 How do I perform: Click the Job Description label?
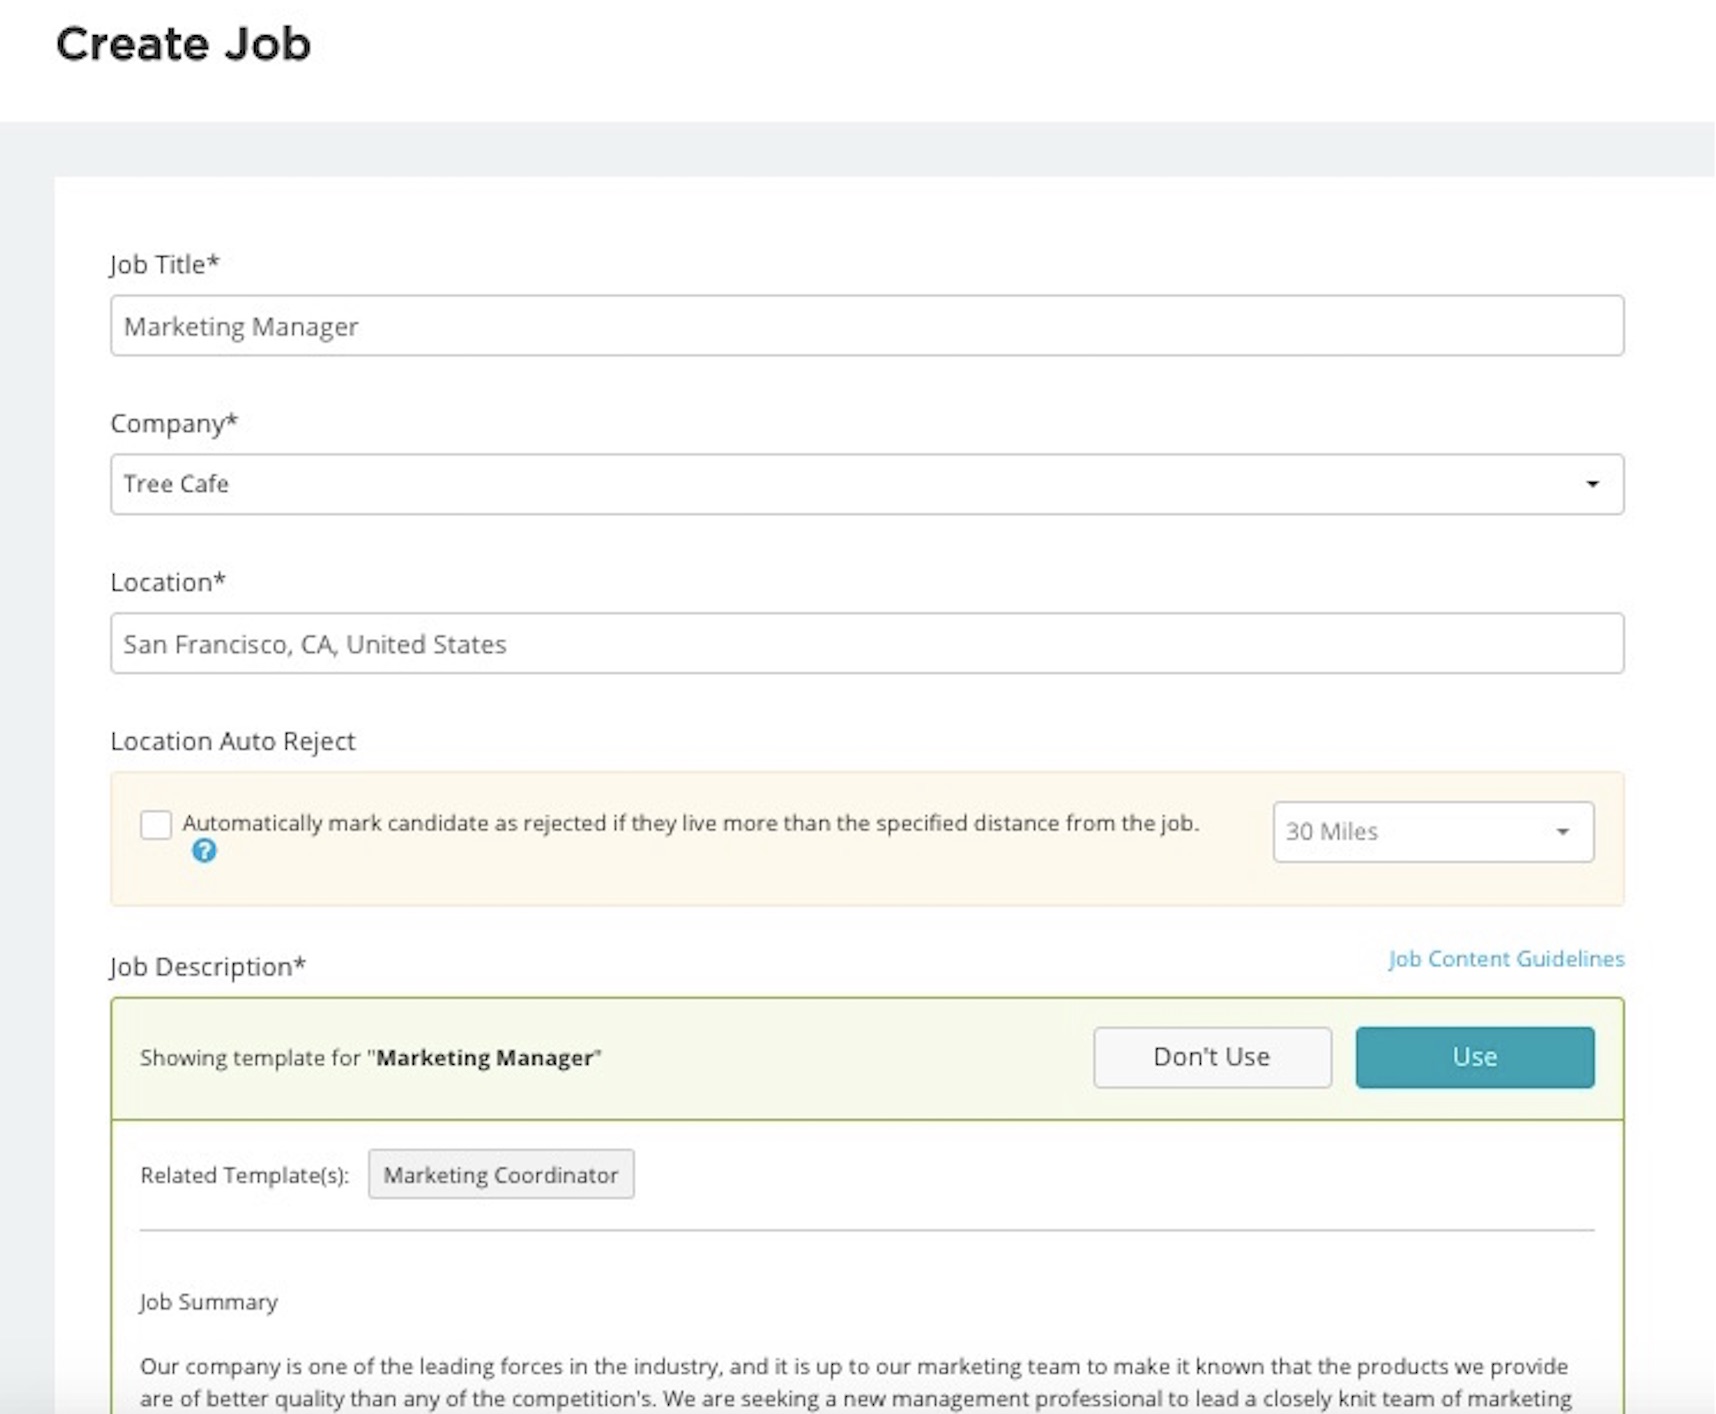(x=208, y=967)
